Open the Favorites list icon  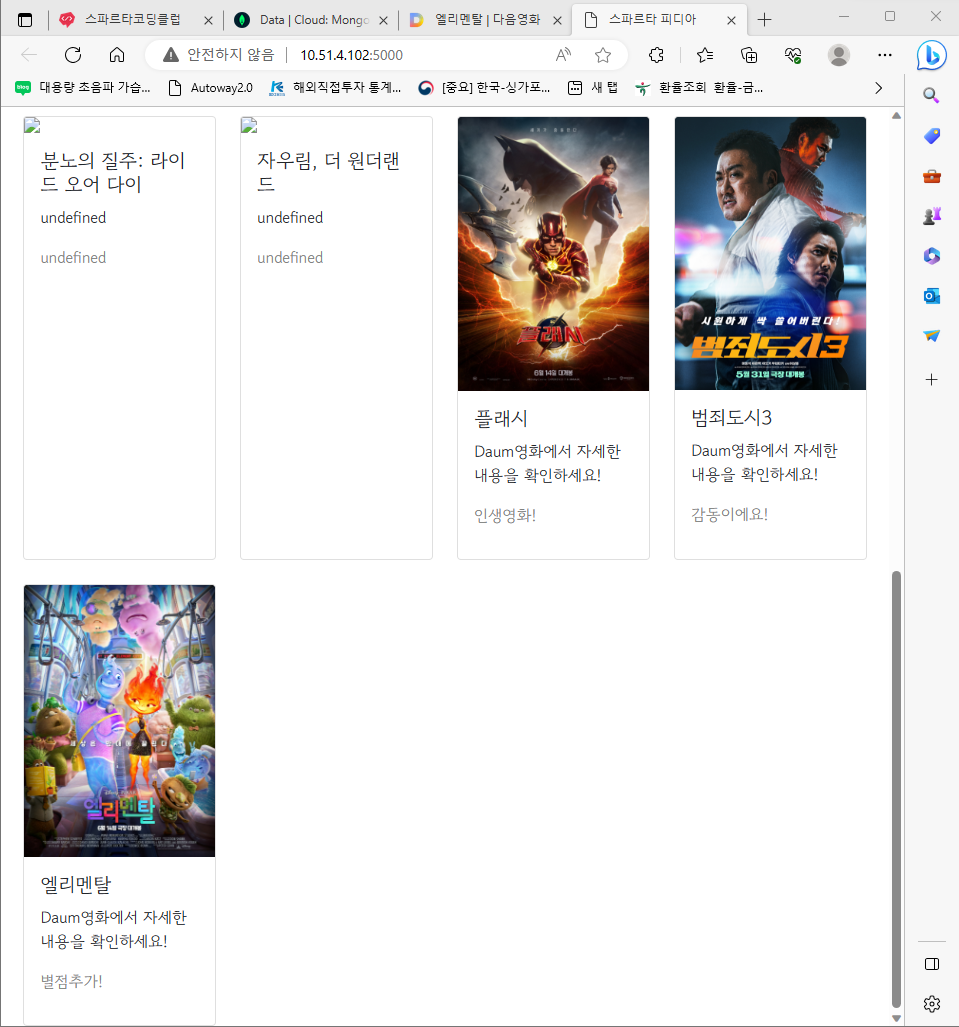[705, 55]
